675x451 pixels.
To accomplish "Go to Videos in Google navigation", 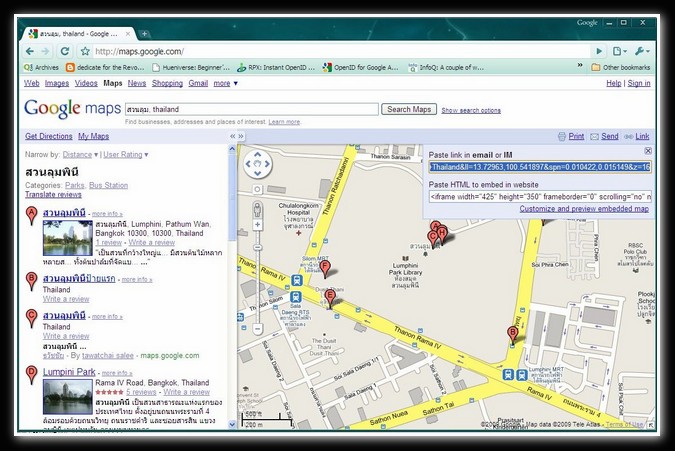I will coord(86,83).
